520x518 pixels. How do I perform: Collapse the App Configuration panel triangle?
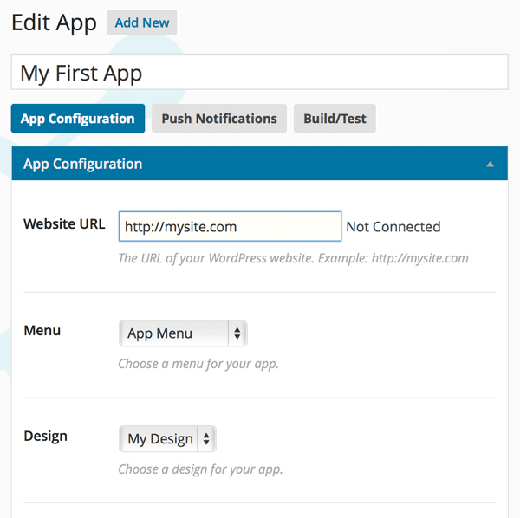pos(490,164)
